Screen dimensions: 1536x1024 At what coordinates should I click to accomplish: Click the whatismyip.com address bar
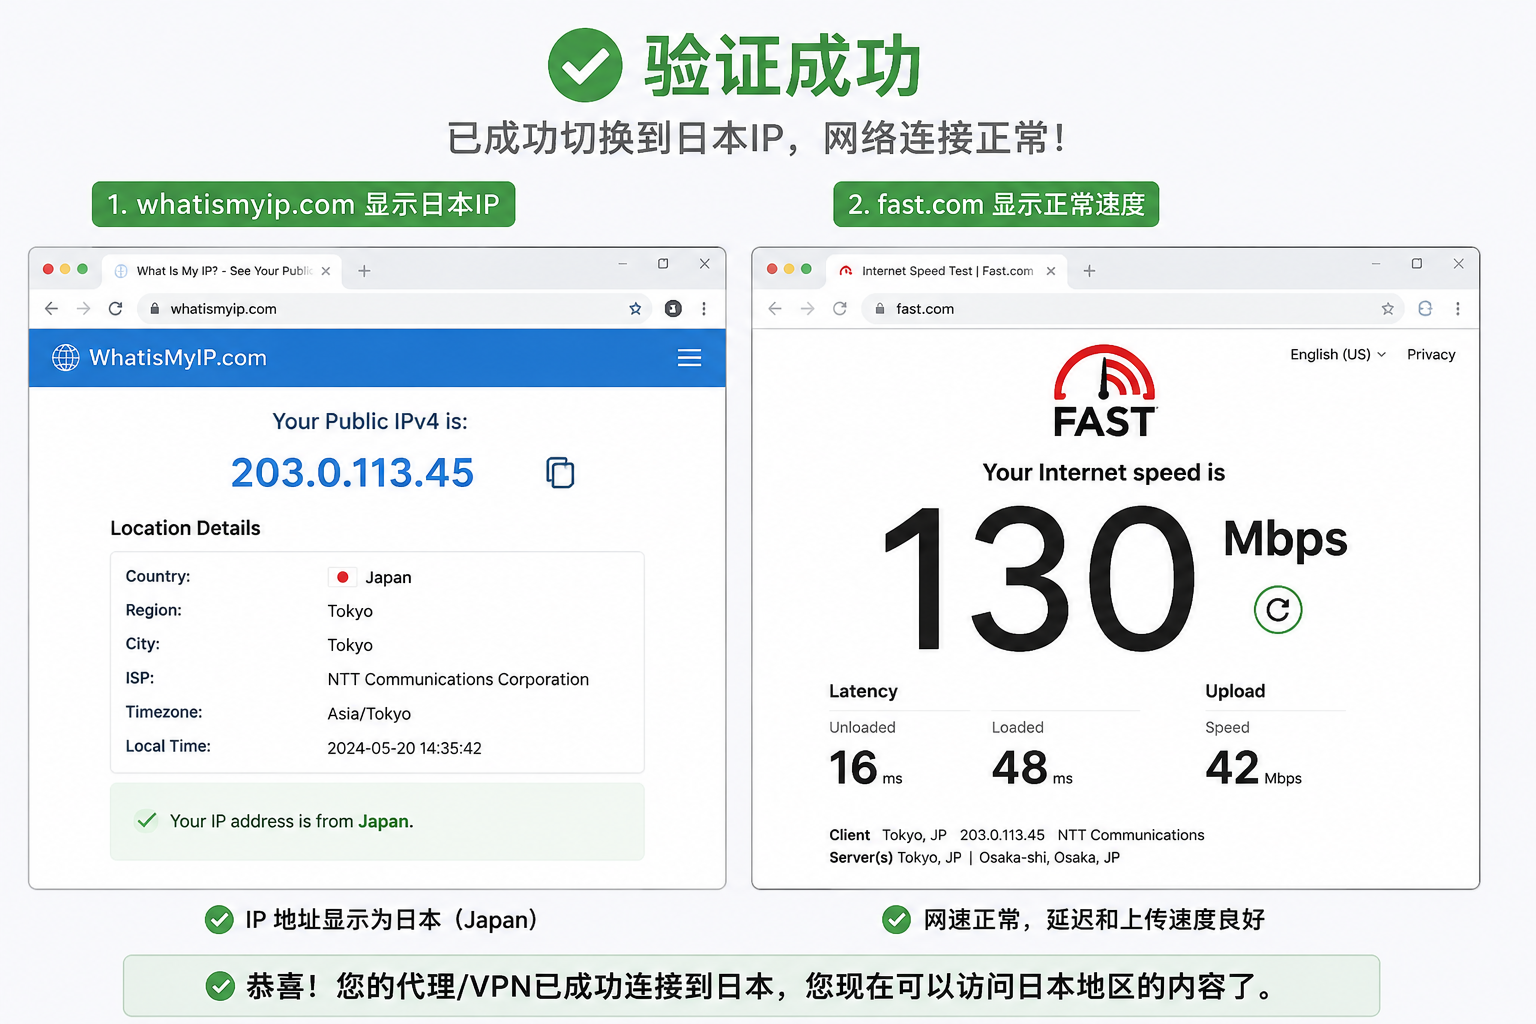394,309
